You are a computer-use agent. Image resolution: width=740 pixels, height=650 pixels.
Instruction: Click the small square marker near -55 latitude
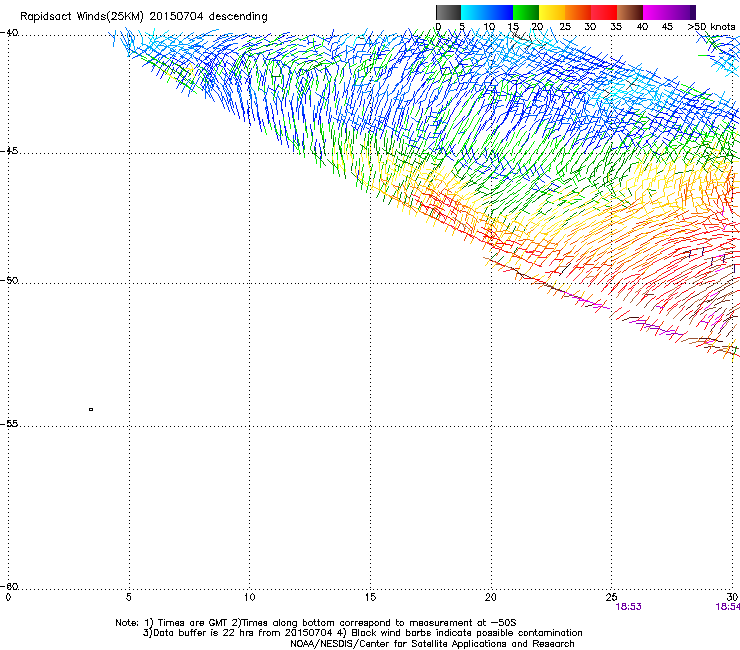click(91, 409)
